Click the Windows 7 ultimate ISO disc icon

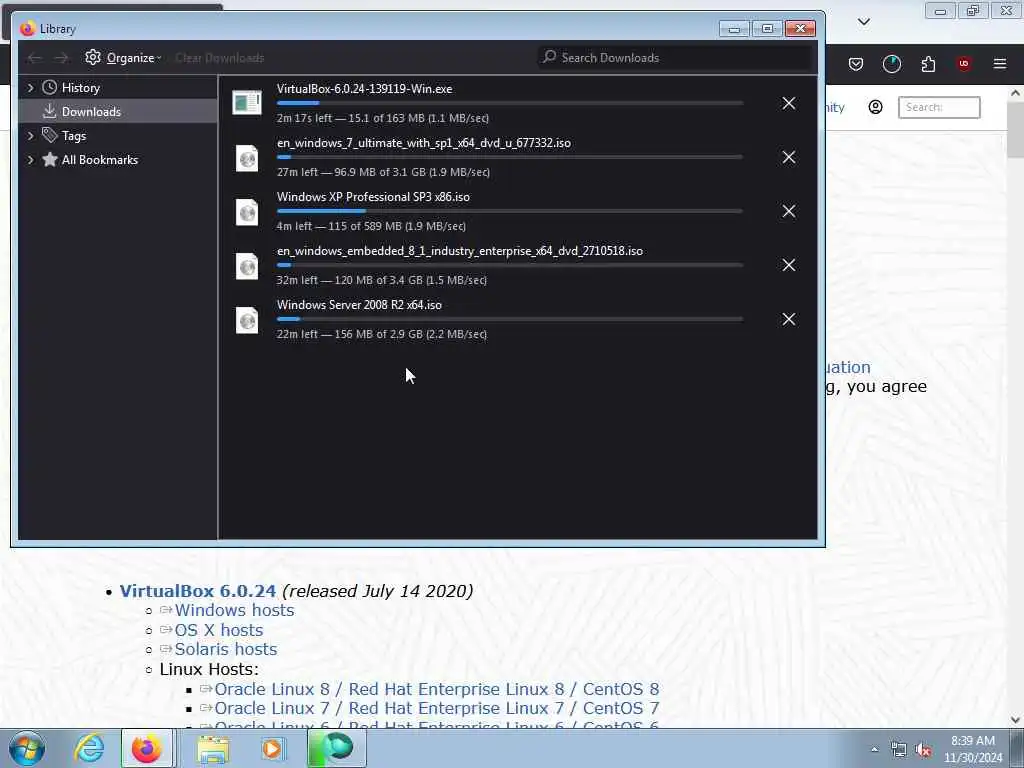click(x=247, y=157)
